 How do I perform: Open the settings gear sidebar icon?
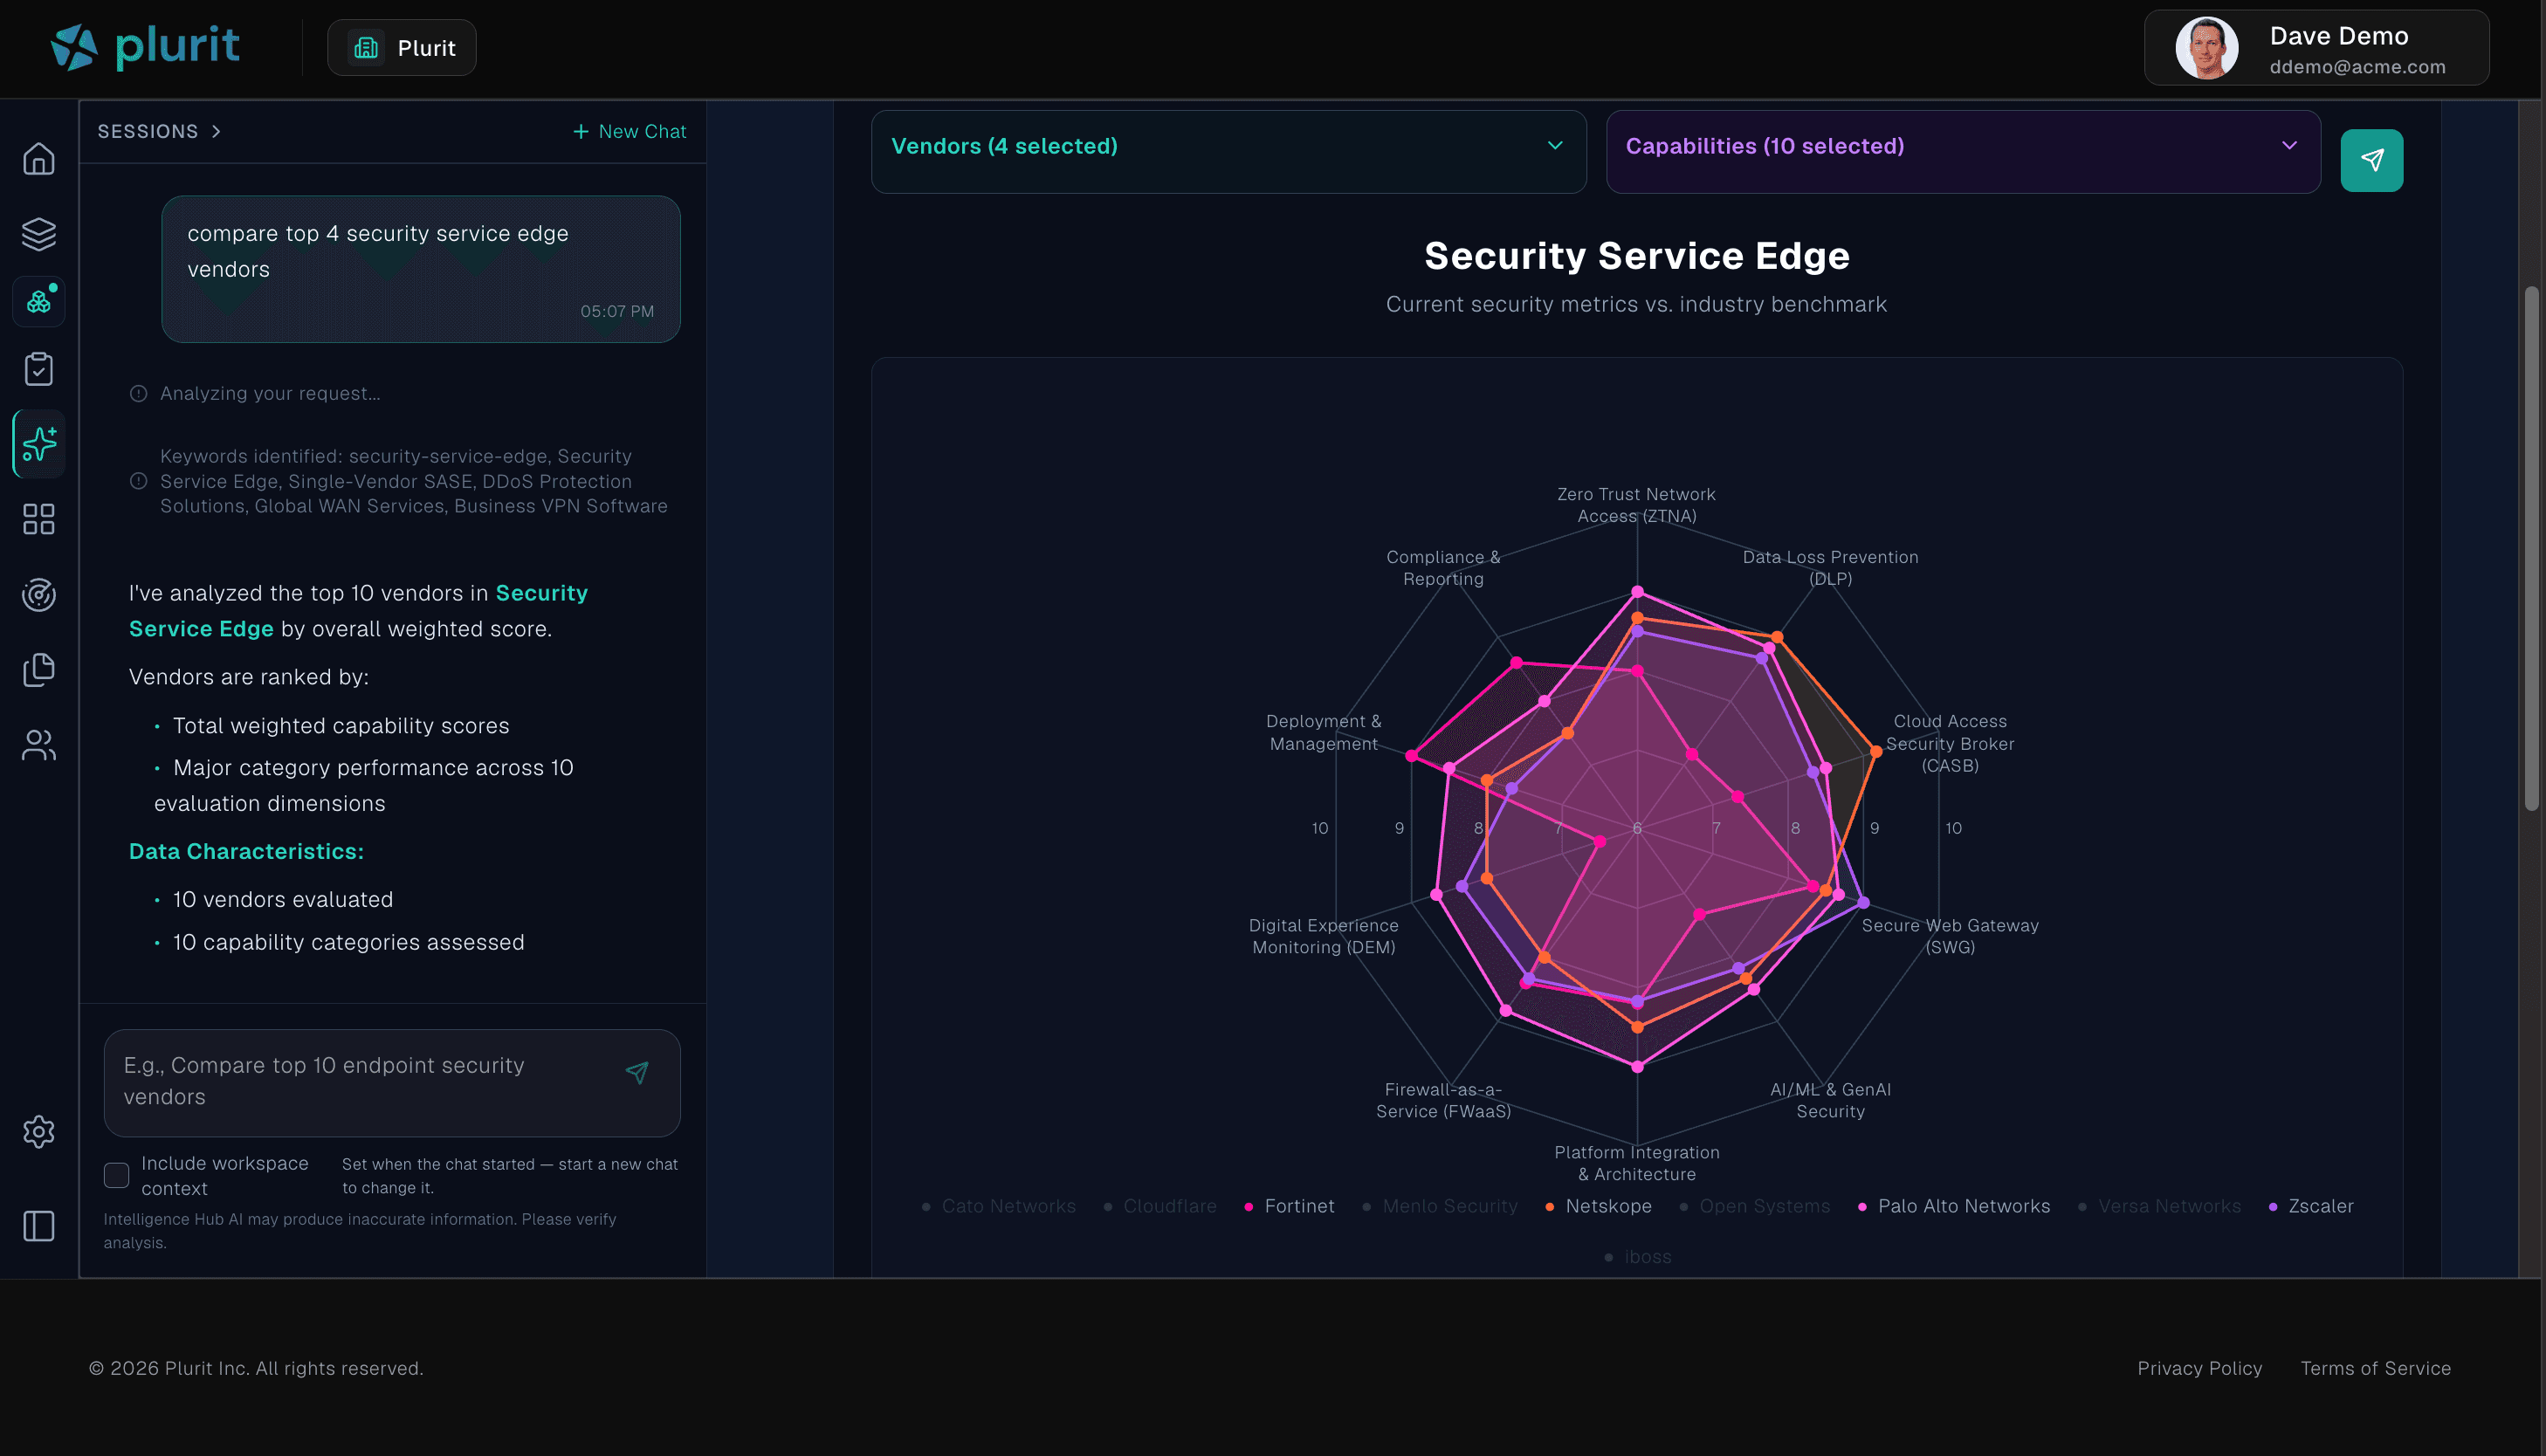[x=39, y=1132]
